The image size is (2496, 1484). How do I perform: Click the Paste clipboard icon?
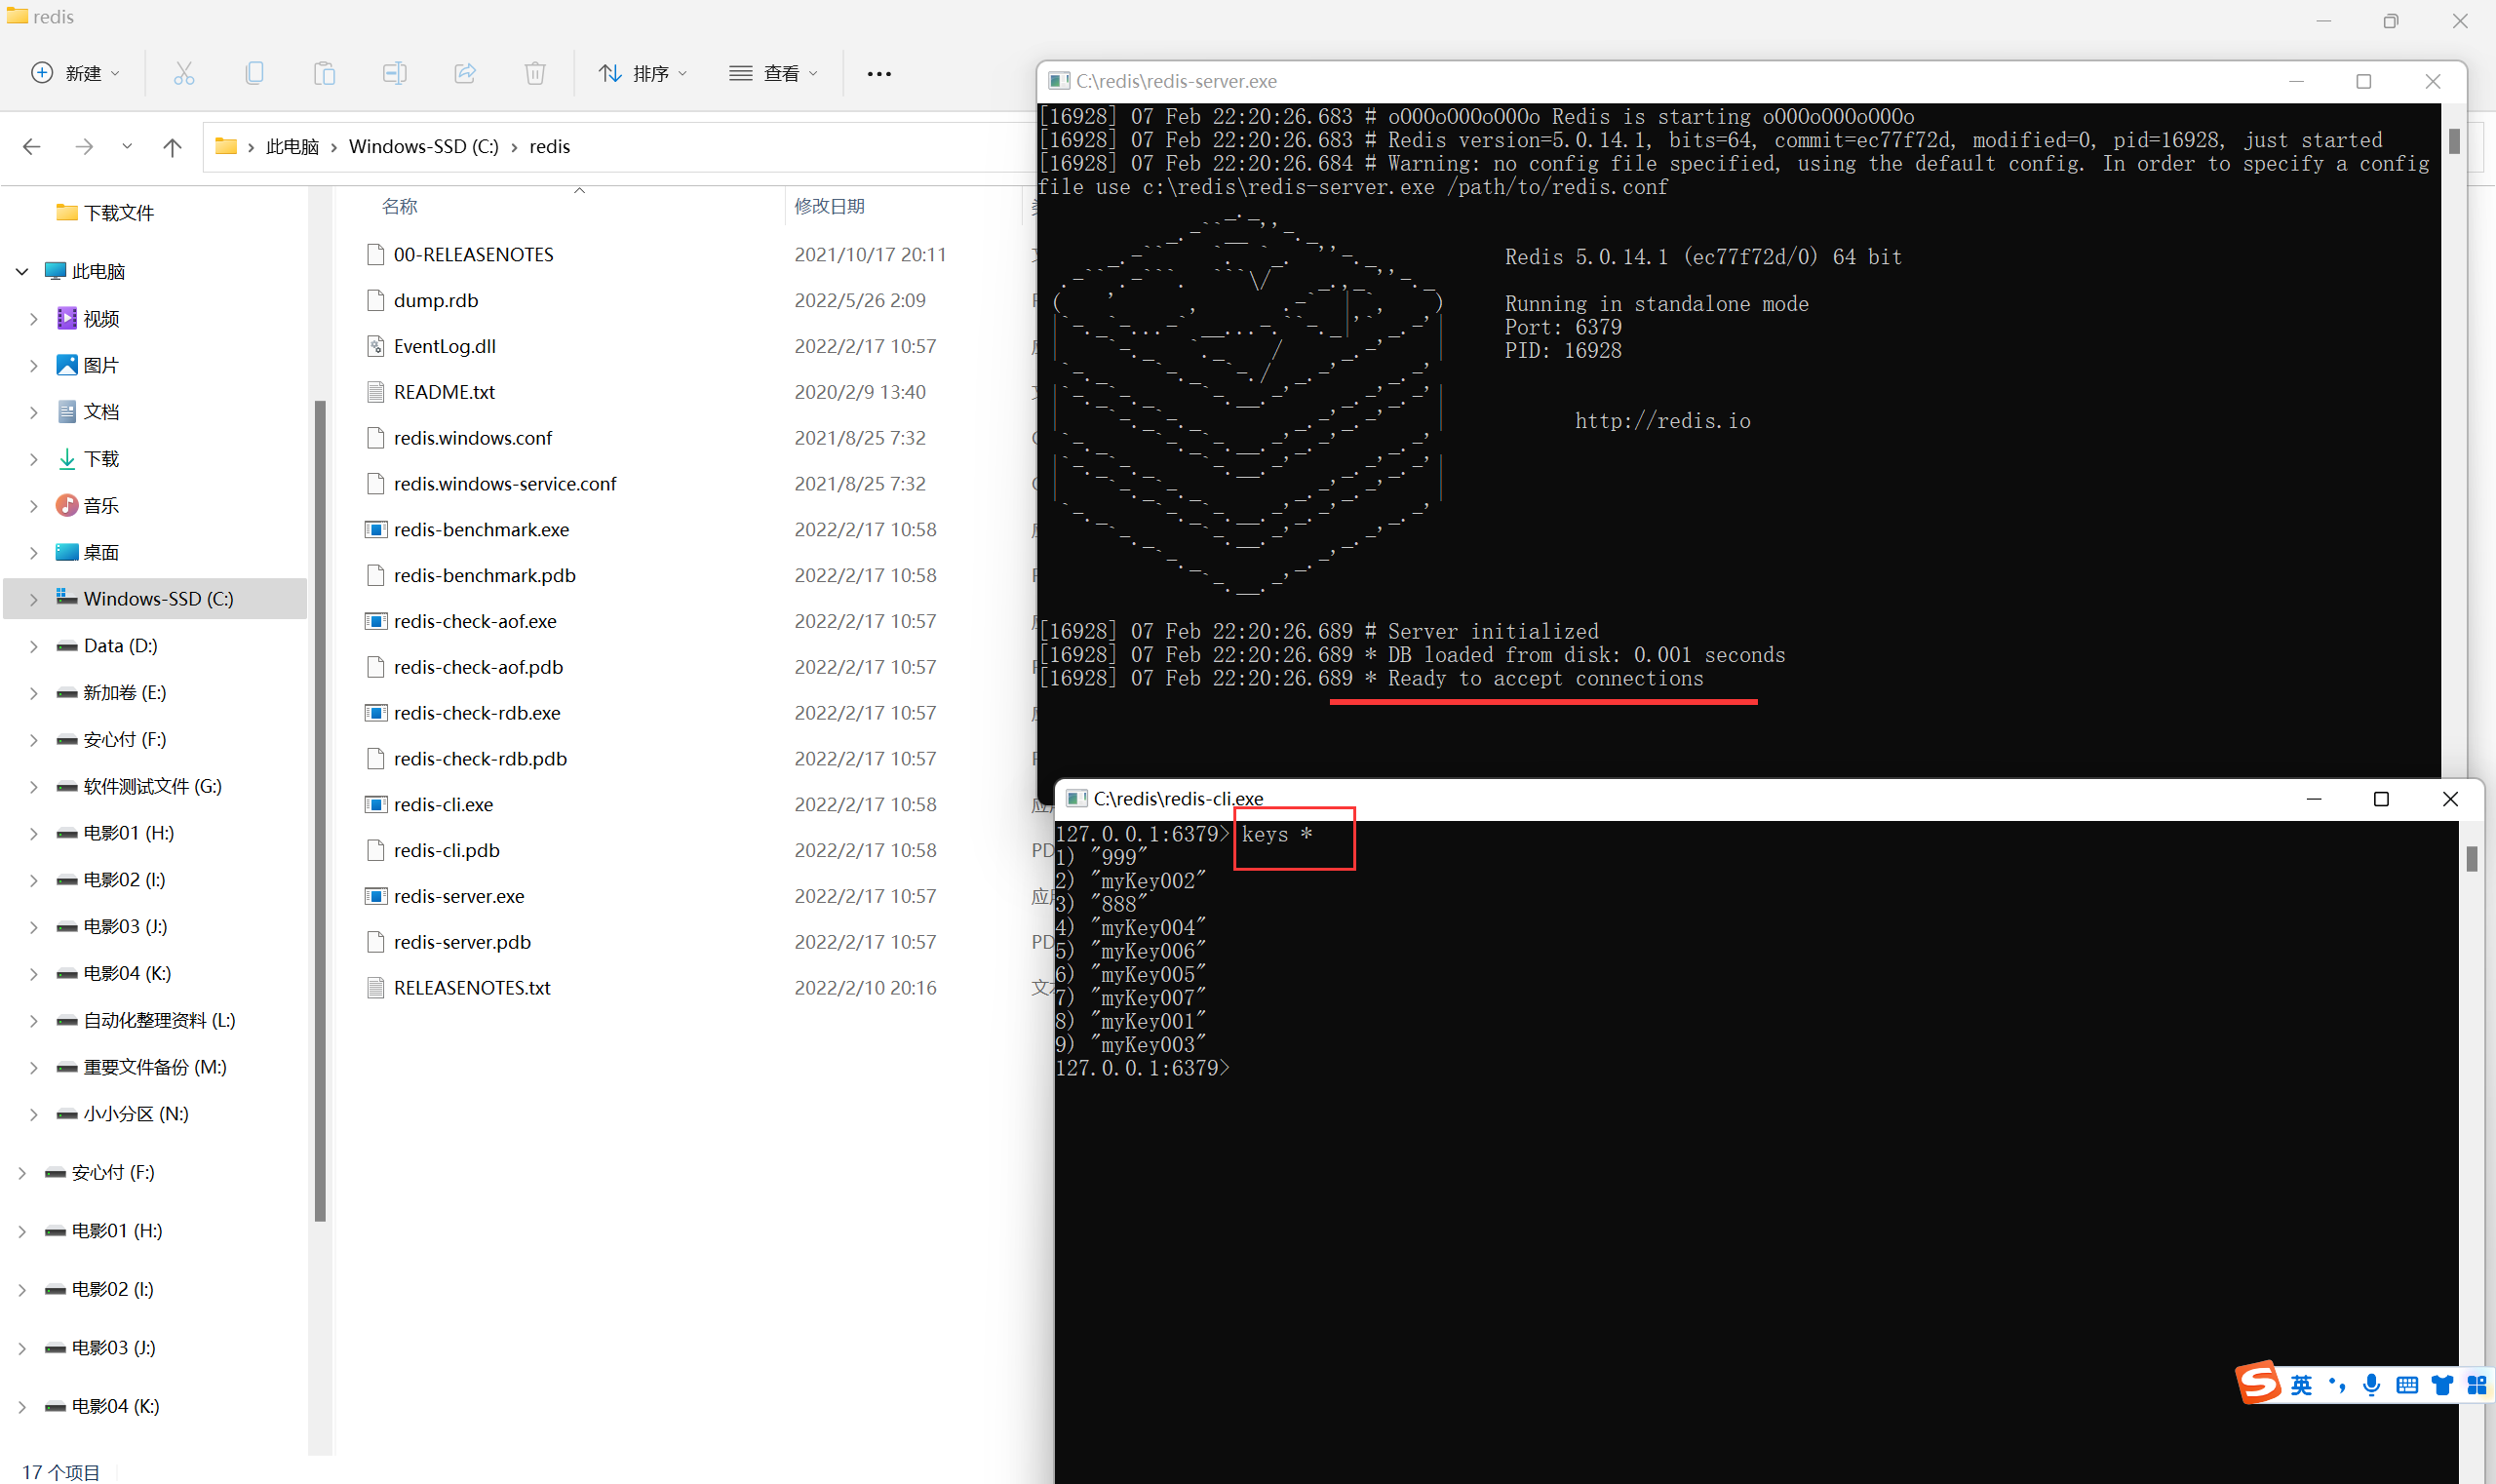tap(324, 73)
